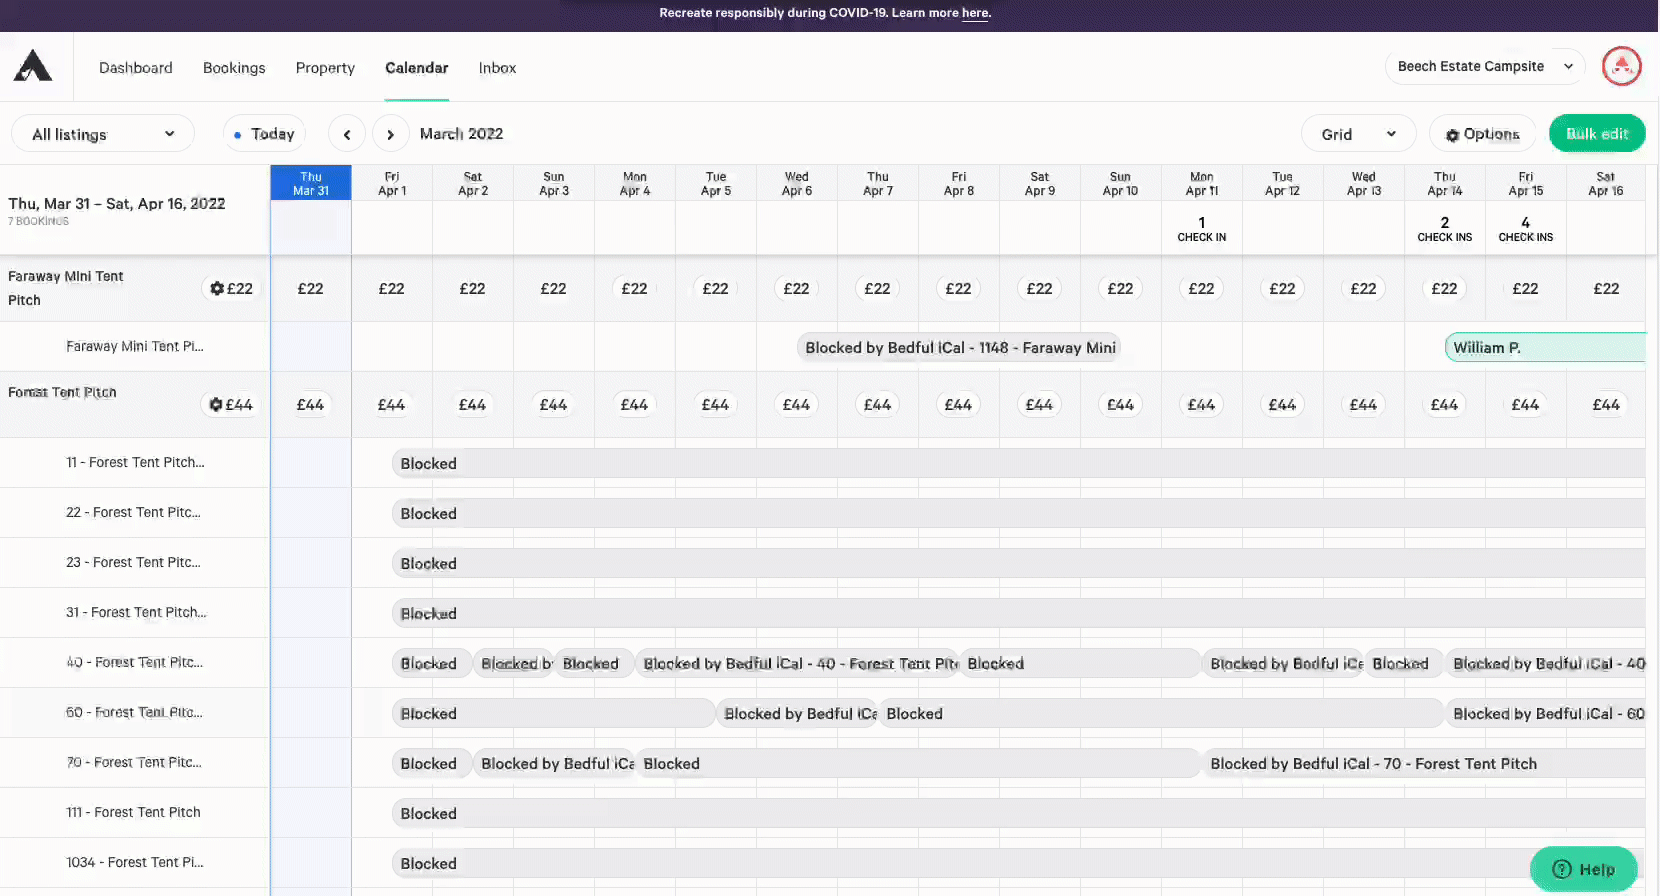The width and height of the screenshot is (1660, 896).
Task: Edit Forest Tent £44 price on Apr 8
Action: (x=959, y=404)
